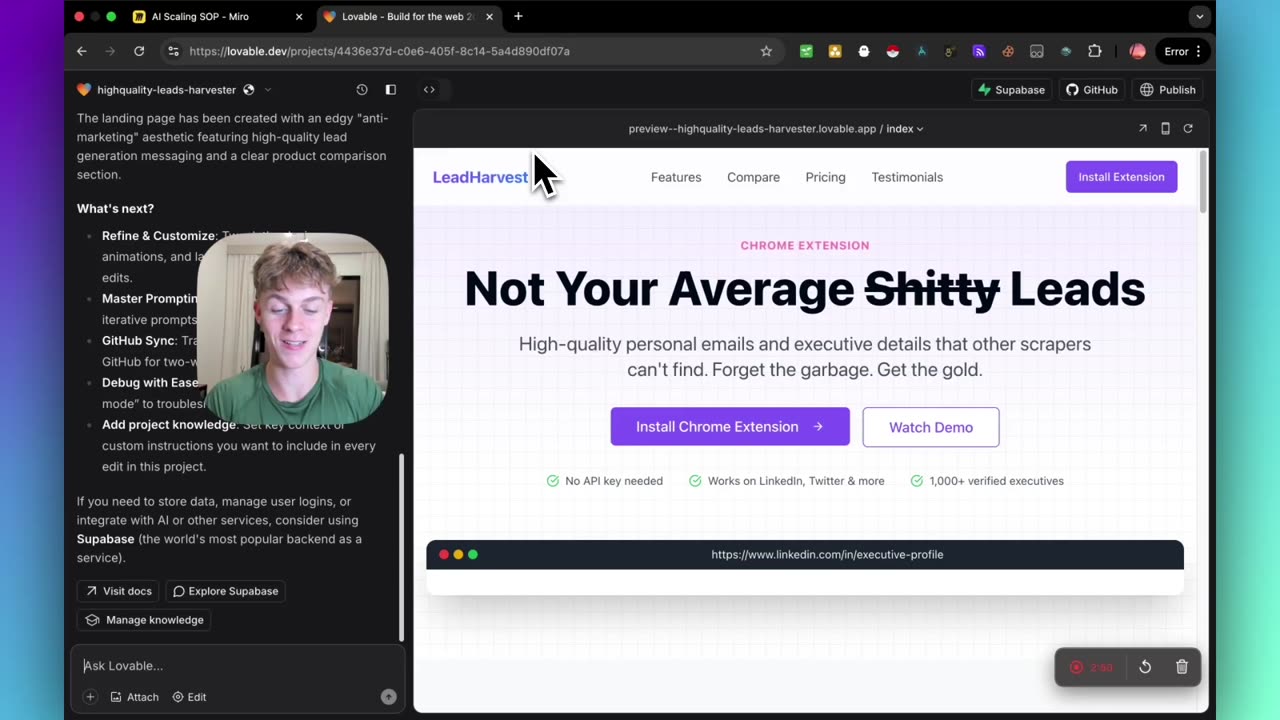Click Install Chrome Extension hero button
Viewport: 1280px width, 720px height.
tap(730, 426)
